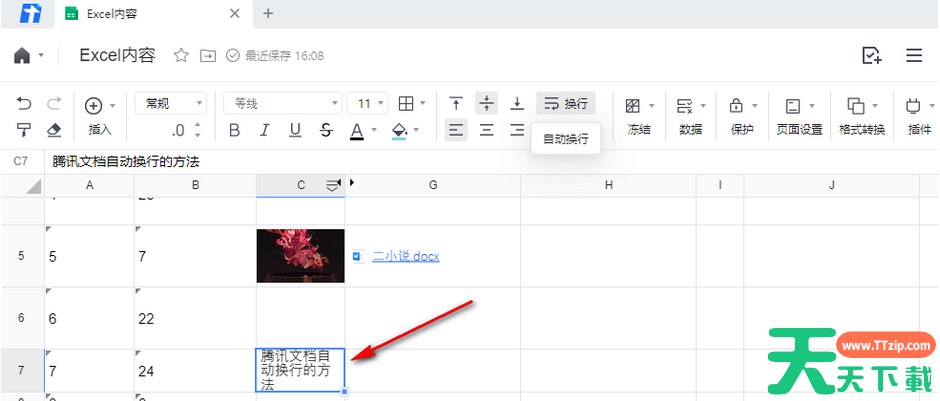Image resolution: width=940 pixels, height=401 pixels.
Task: Align text to the right
Action: pos(517,129)
